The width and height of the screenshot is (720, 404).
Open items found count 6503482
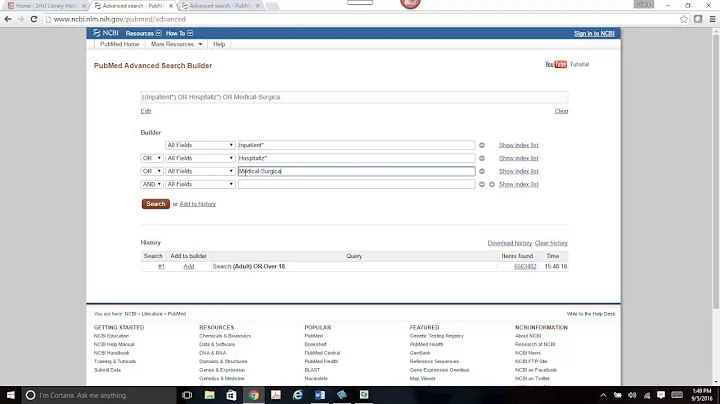525,266
